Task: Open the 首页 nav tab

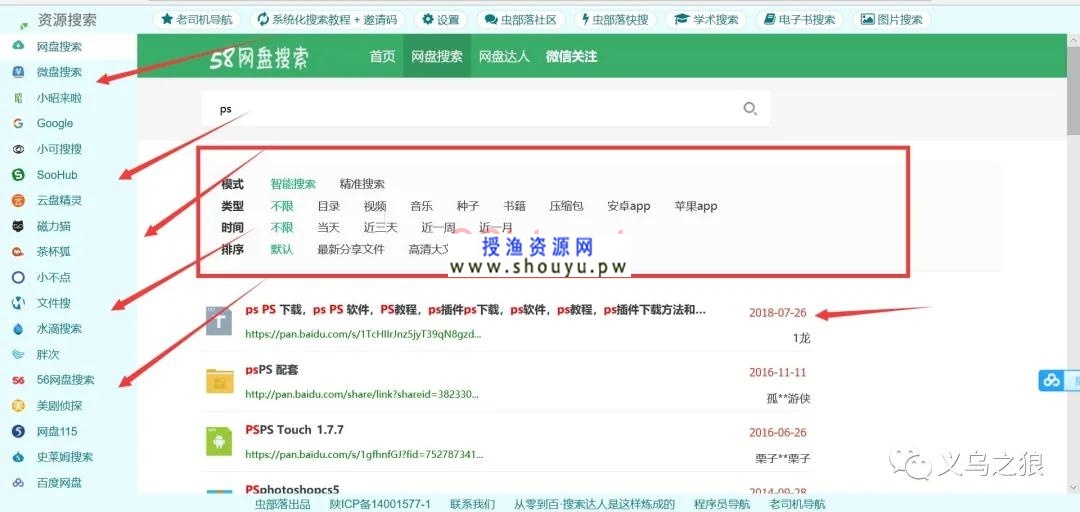Action: (382, 57)
